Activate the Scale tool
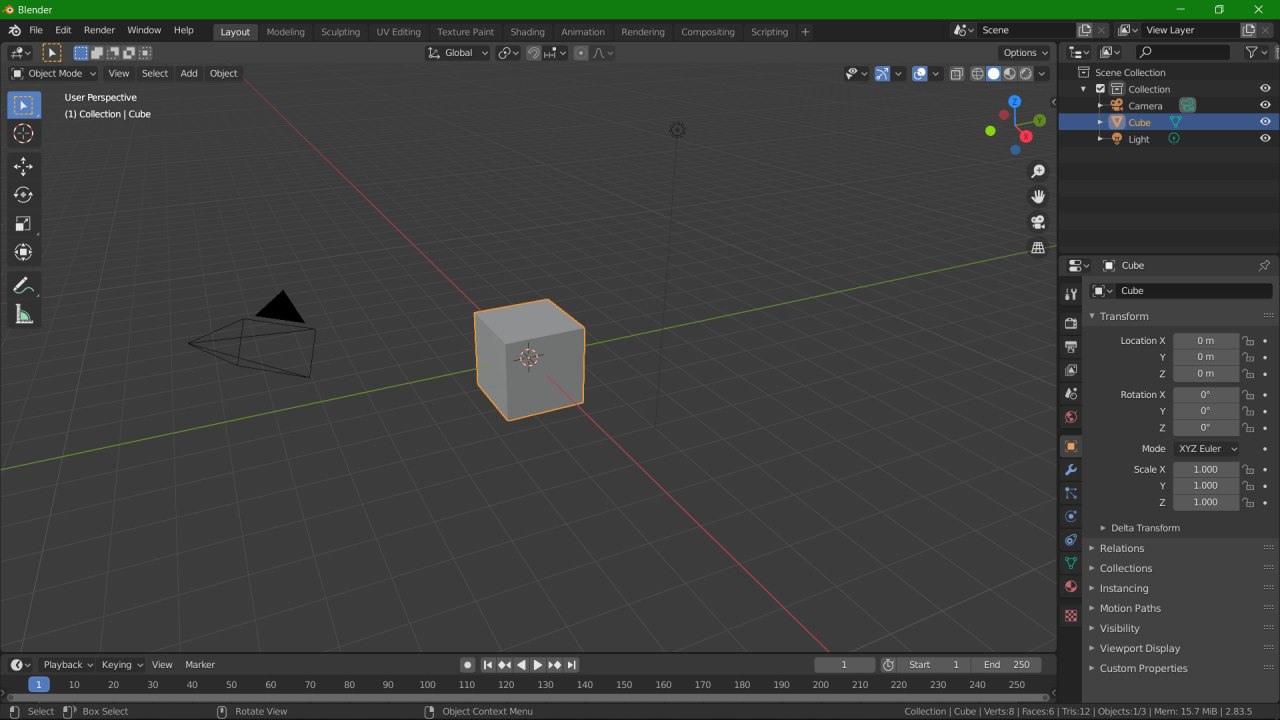Screen dimensions: 1280x720 pyautogui.click(x=24, y=224)
